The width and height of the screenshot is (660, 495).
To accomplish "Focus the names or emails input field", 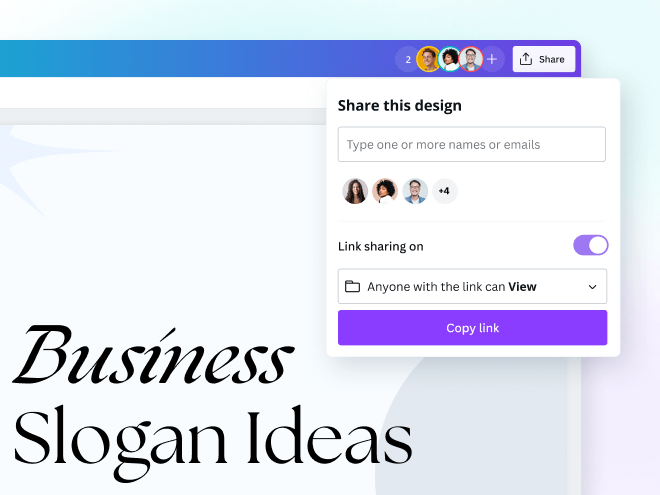I will (471, 144).
